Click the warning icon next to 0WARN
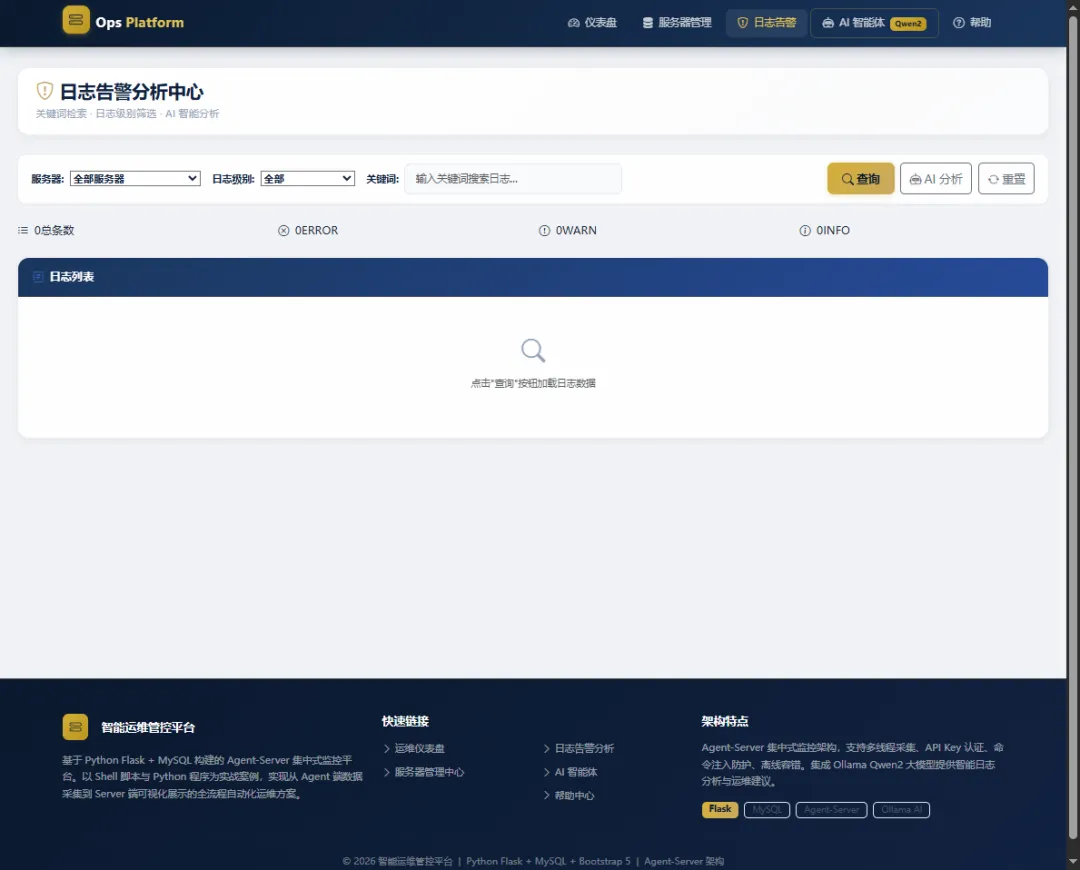This screenshot has width=1080, height=870. 544,230
